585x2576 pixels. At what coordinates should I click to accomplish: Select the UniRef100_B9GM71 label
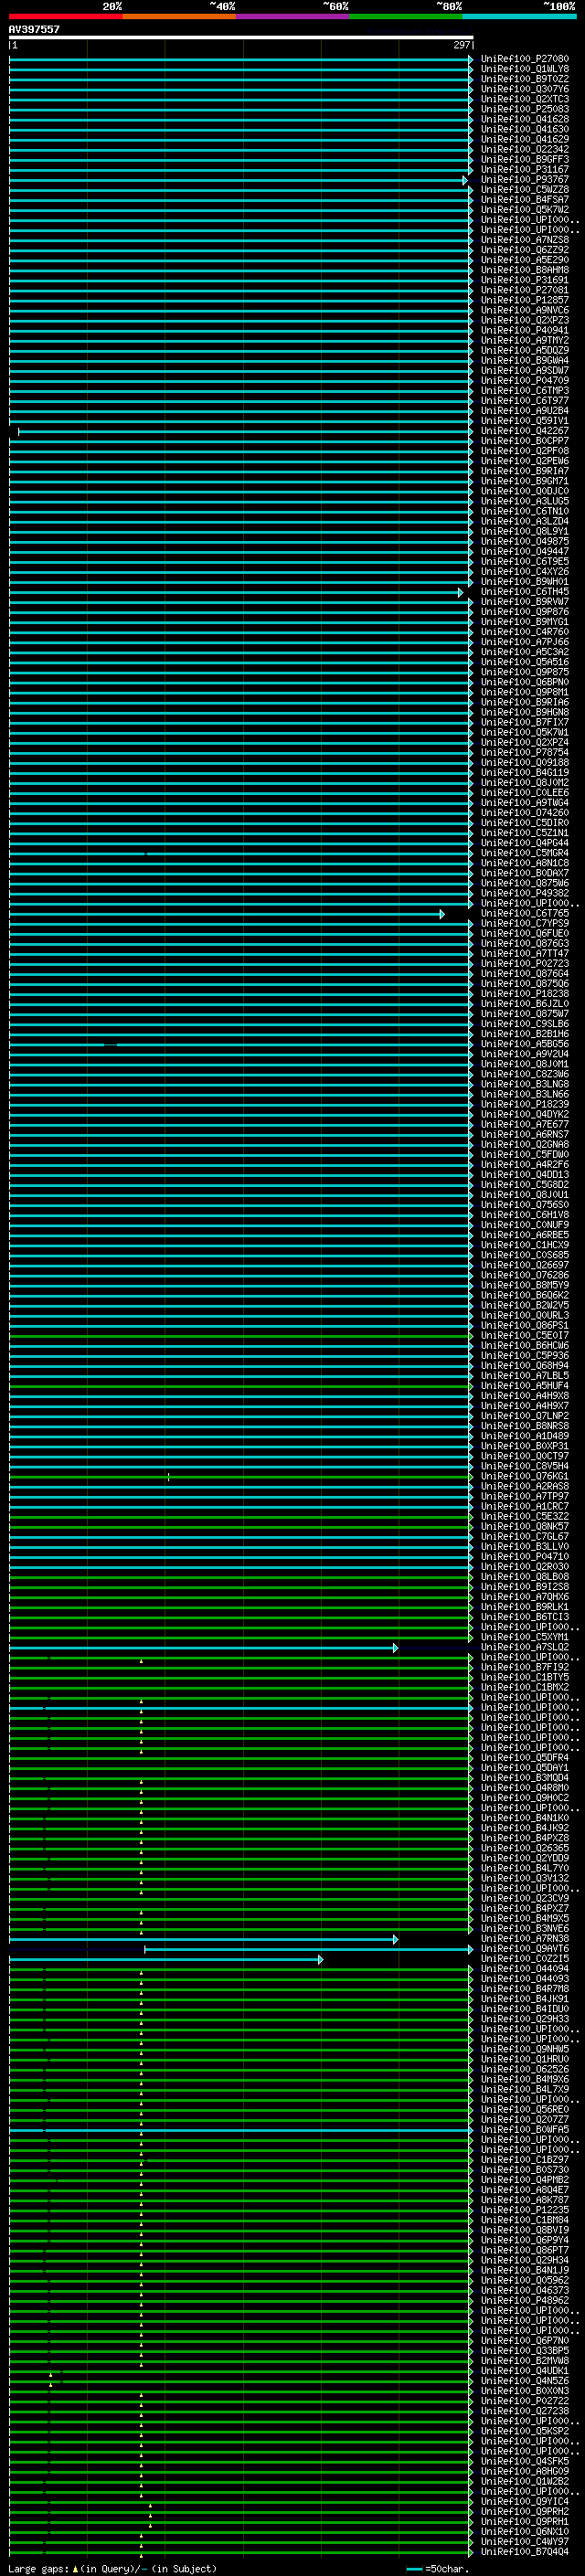point(525,481)
